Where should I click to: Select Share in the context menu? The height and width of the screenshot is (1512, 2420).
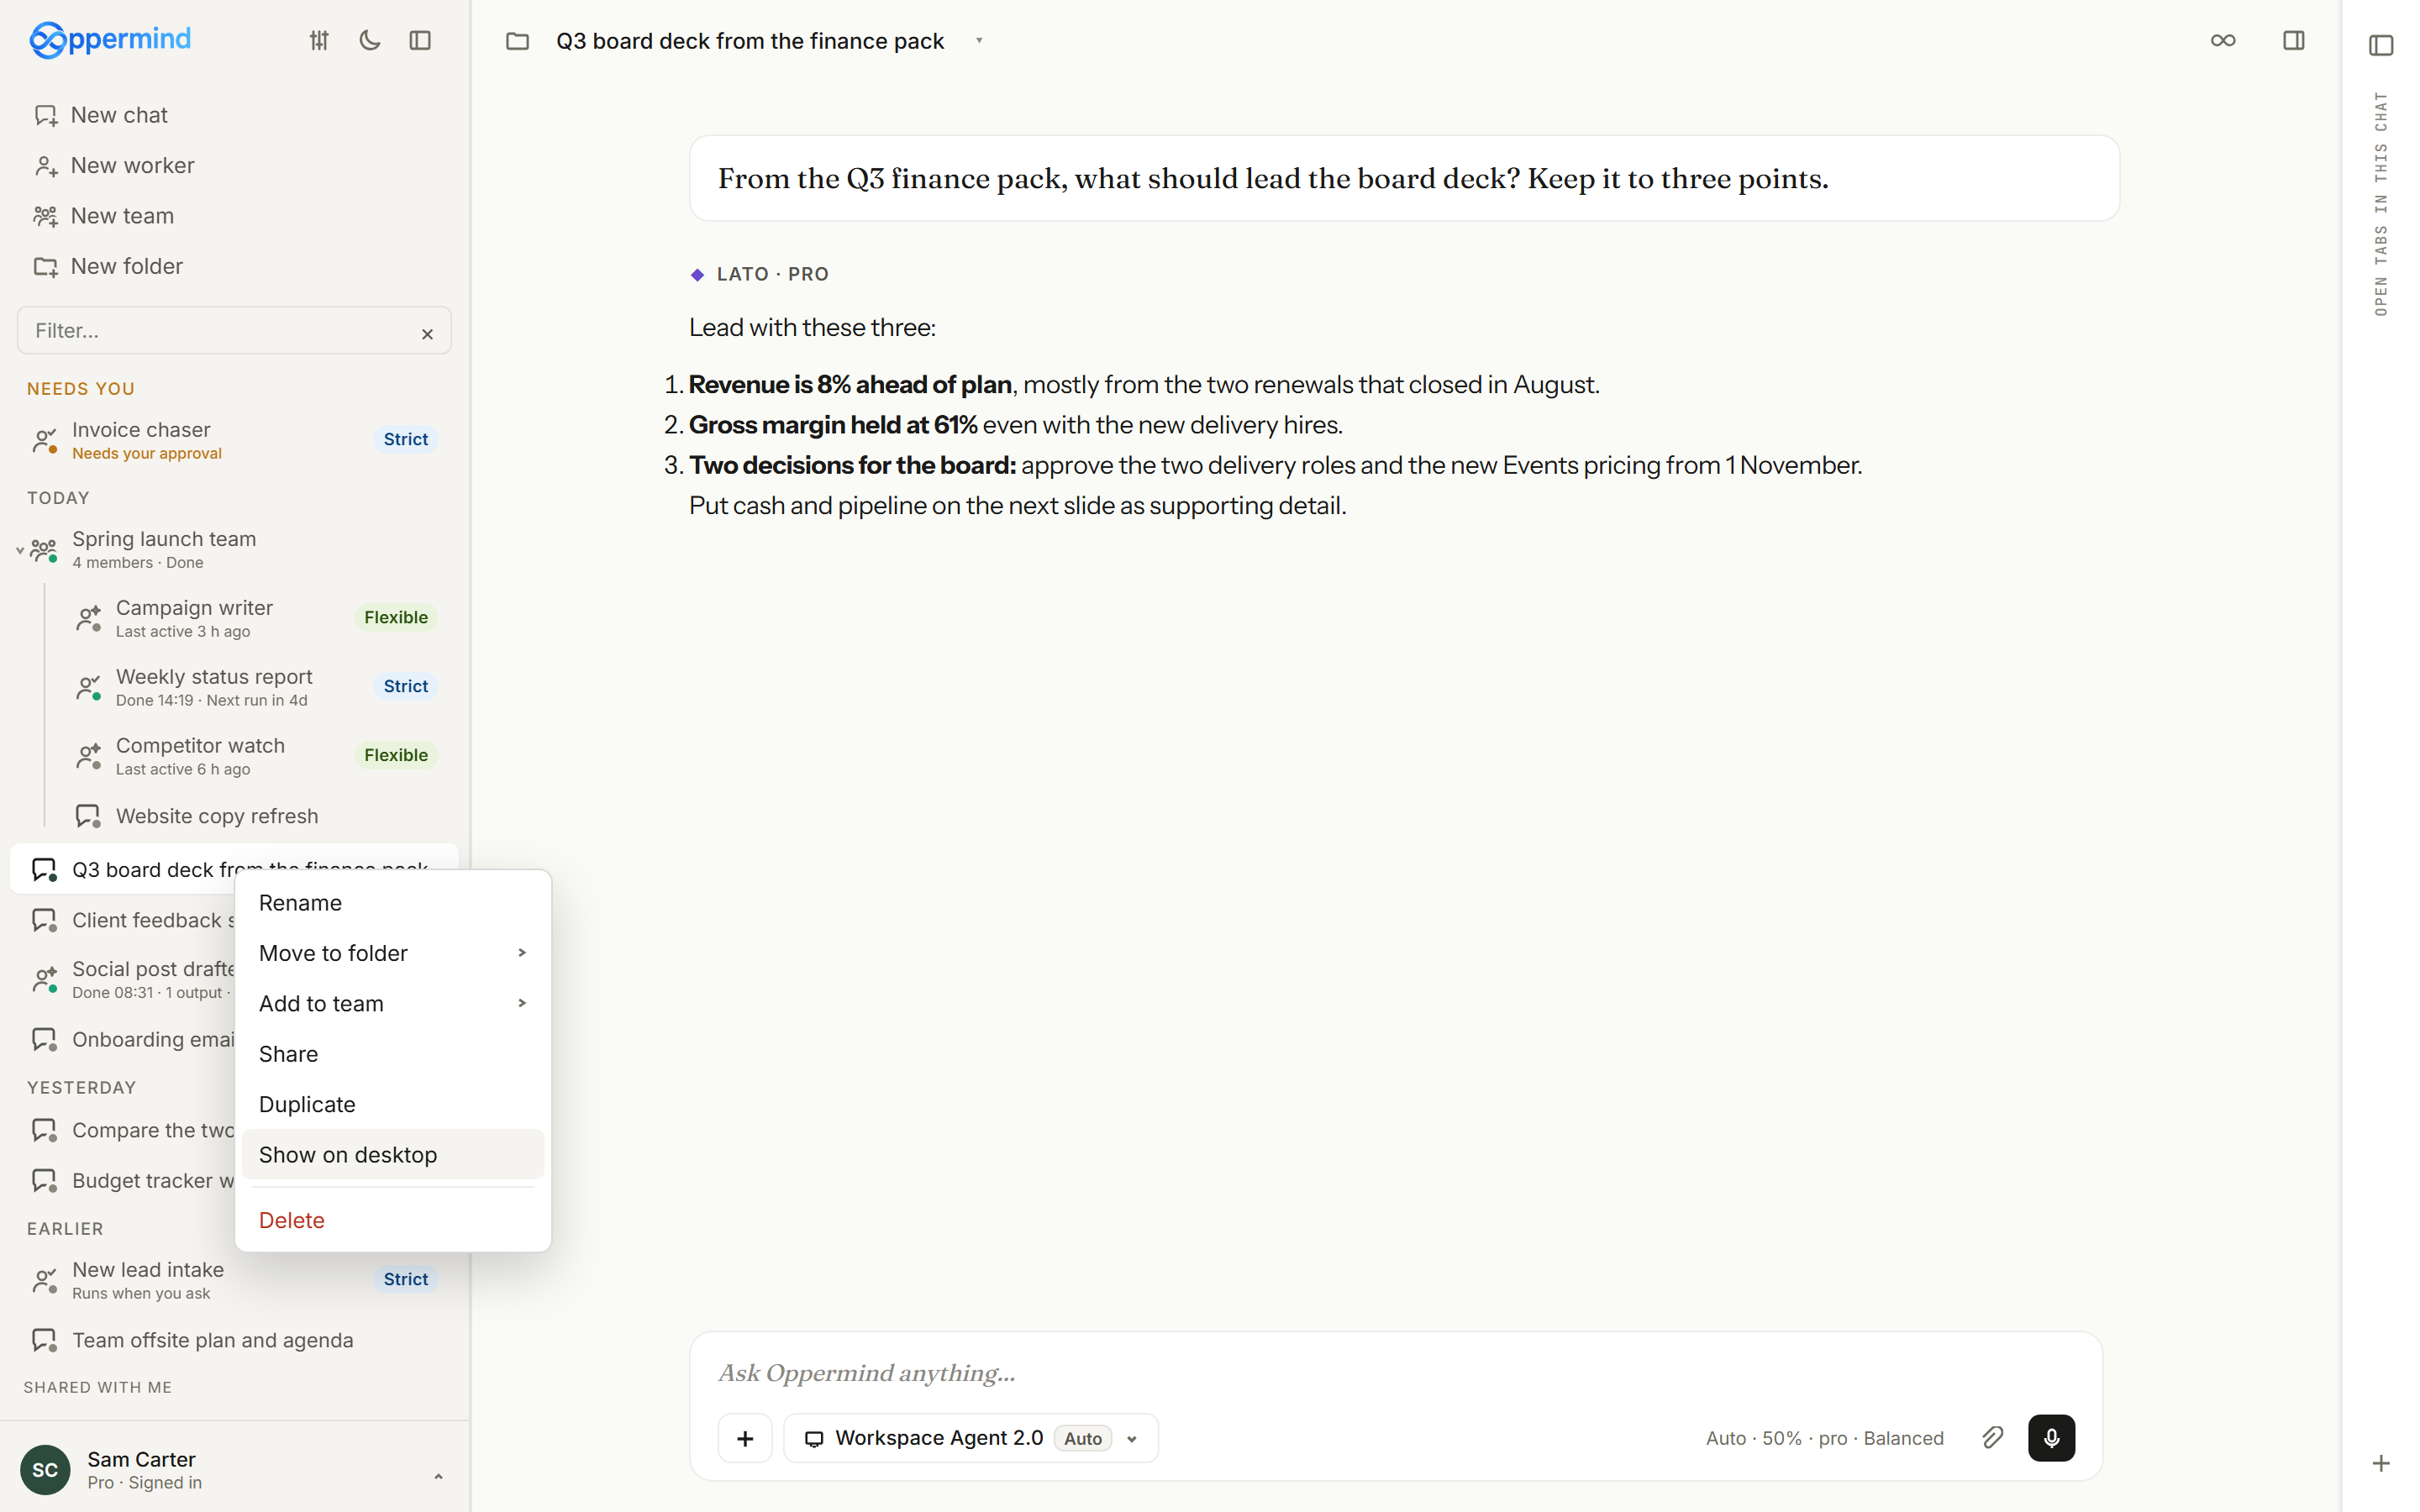392,1054
